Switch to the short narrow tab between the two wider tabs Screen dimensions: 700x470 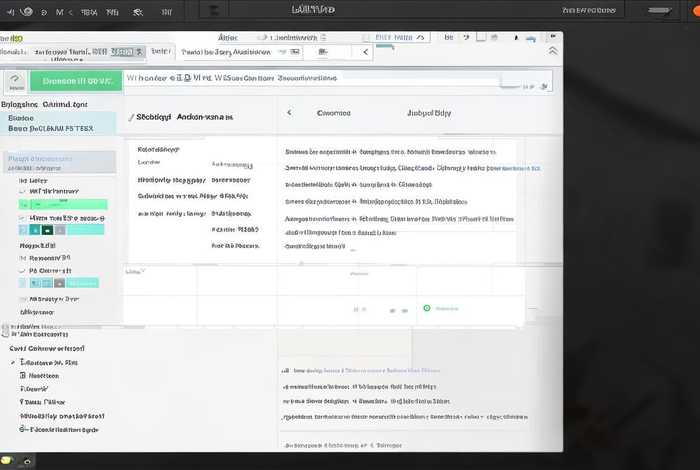tap(161, 52)
